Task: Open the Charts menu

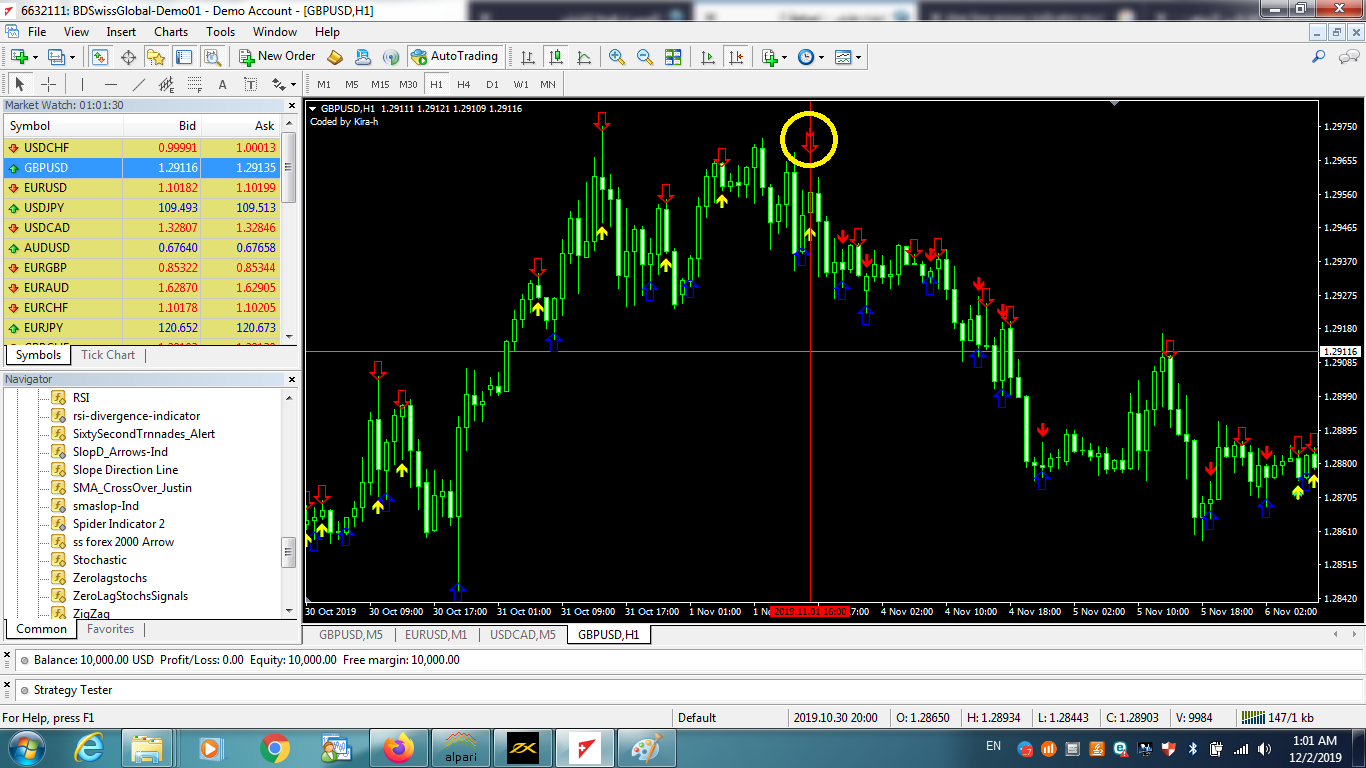Action: 171,32
